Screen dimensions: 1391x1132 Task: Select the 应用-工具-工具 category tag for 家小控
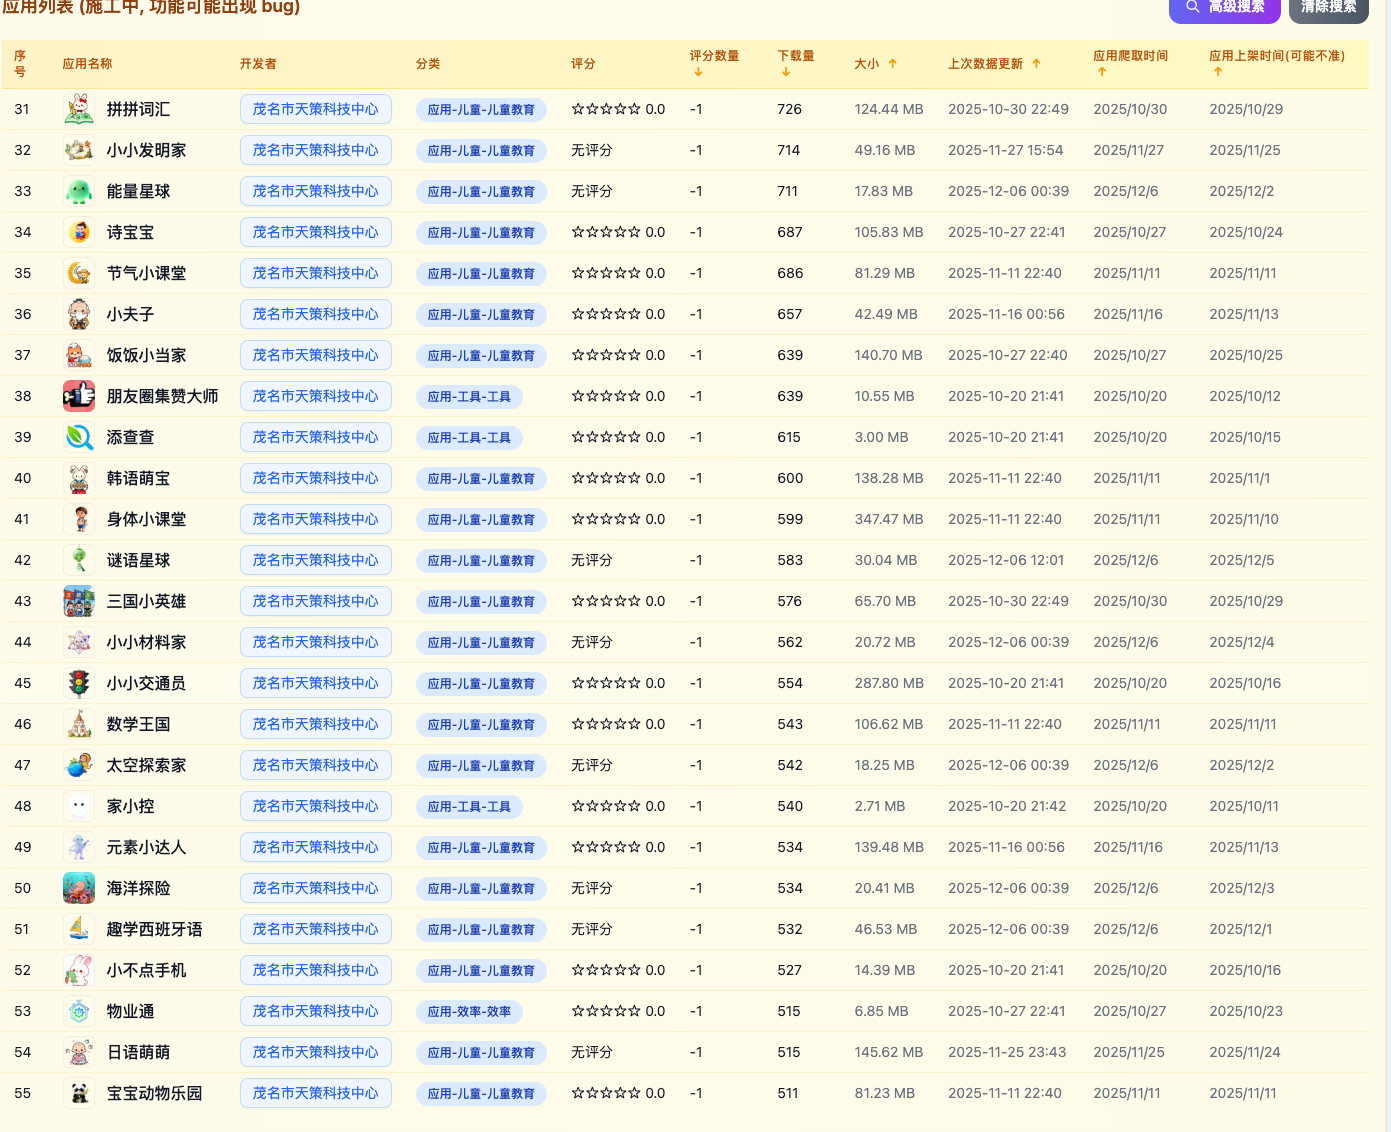click(470, 806)
